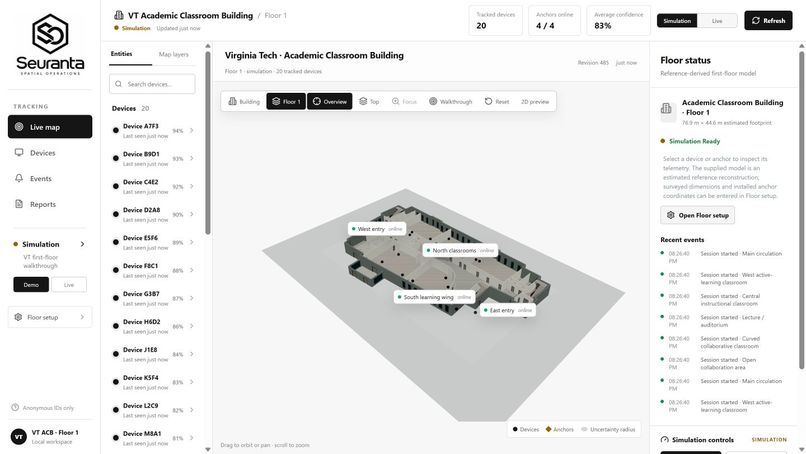Expand Device D2A8 row chevron
The image size is (806, 454).
[191, 214]
